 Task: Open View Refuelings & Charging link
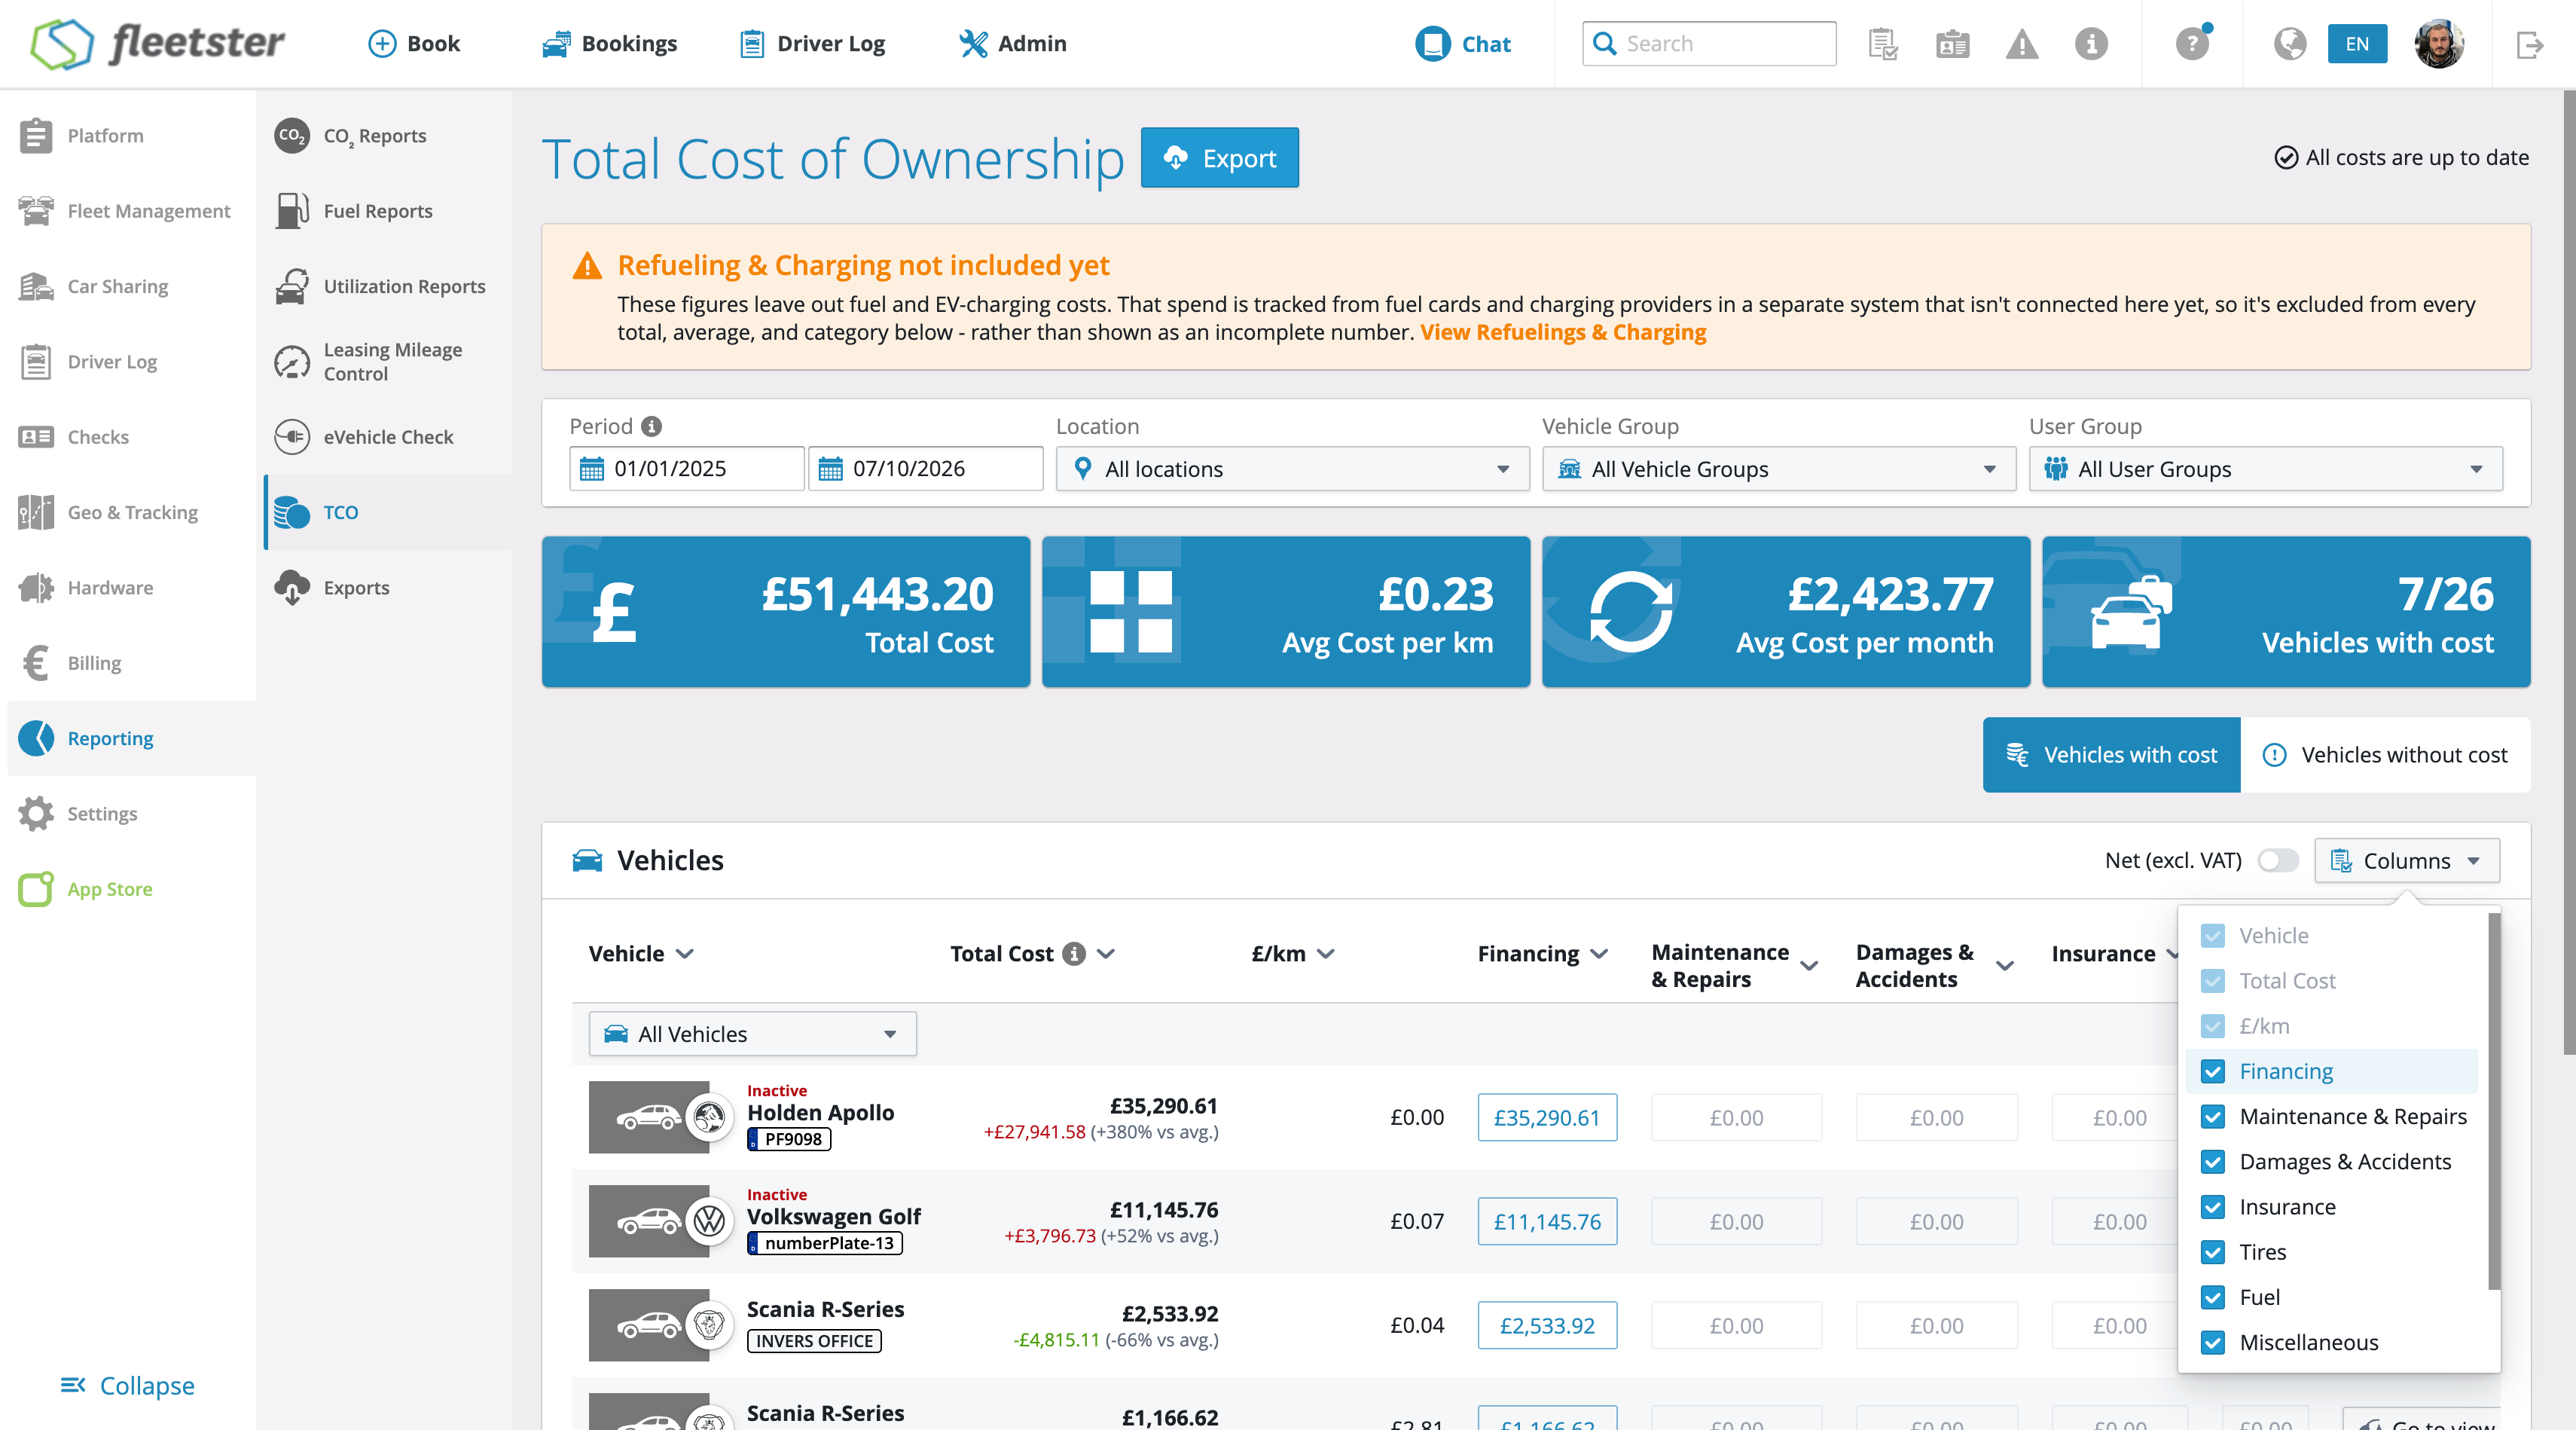coord(1562,332)
